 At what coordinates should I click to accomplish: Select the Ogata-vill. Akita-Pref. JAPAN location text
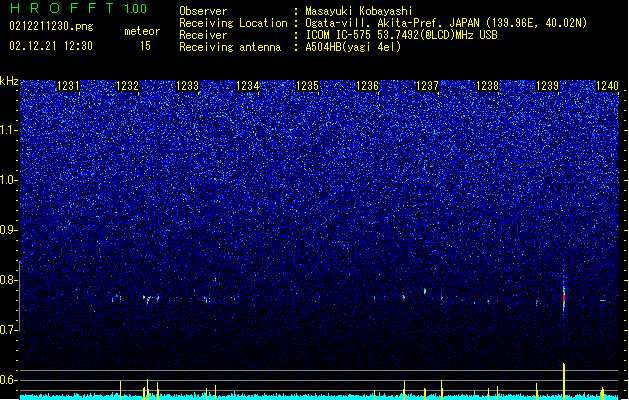[x=446, y=23]
